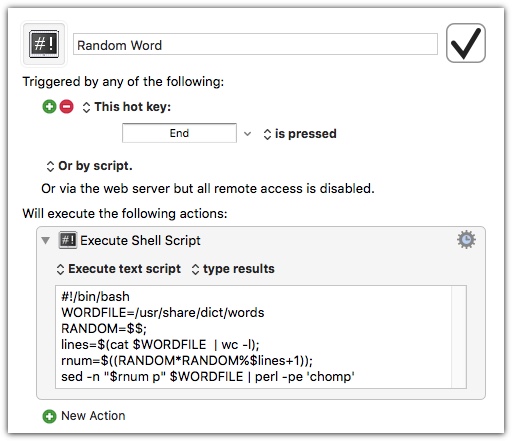Collapse the Execute Shell Script action
The width and height of the screenshot is (512, 441).
(x=45, y=240)
